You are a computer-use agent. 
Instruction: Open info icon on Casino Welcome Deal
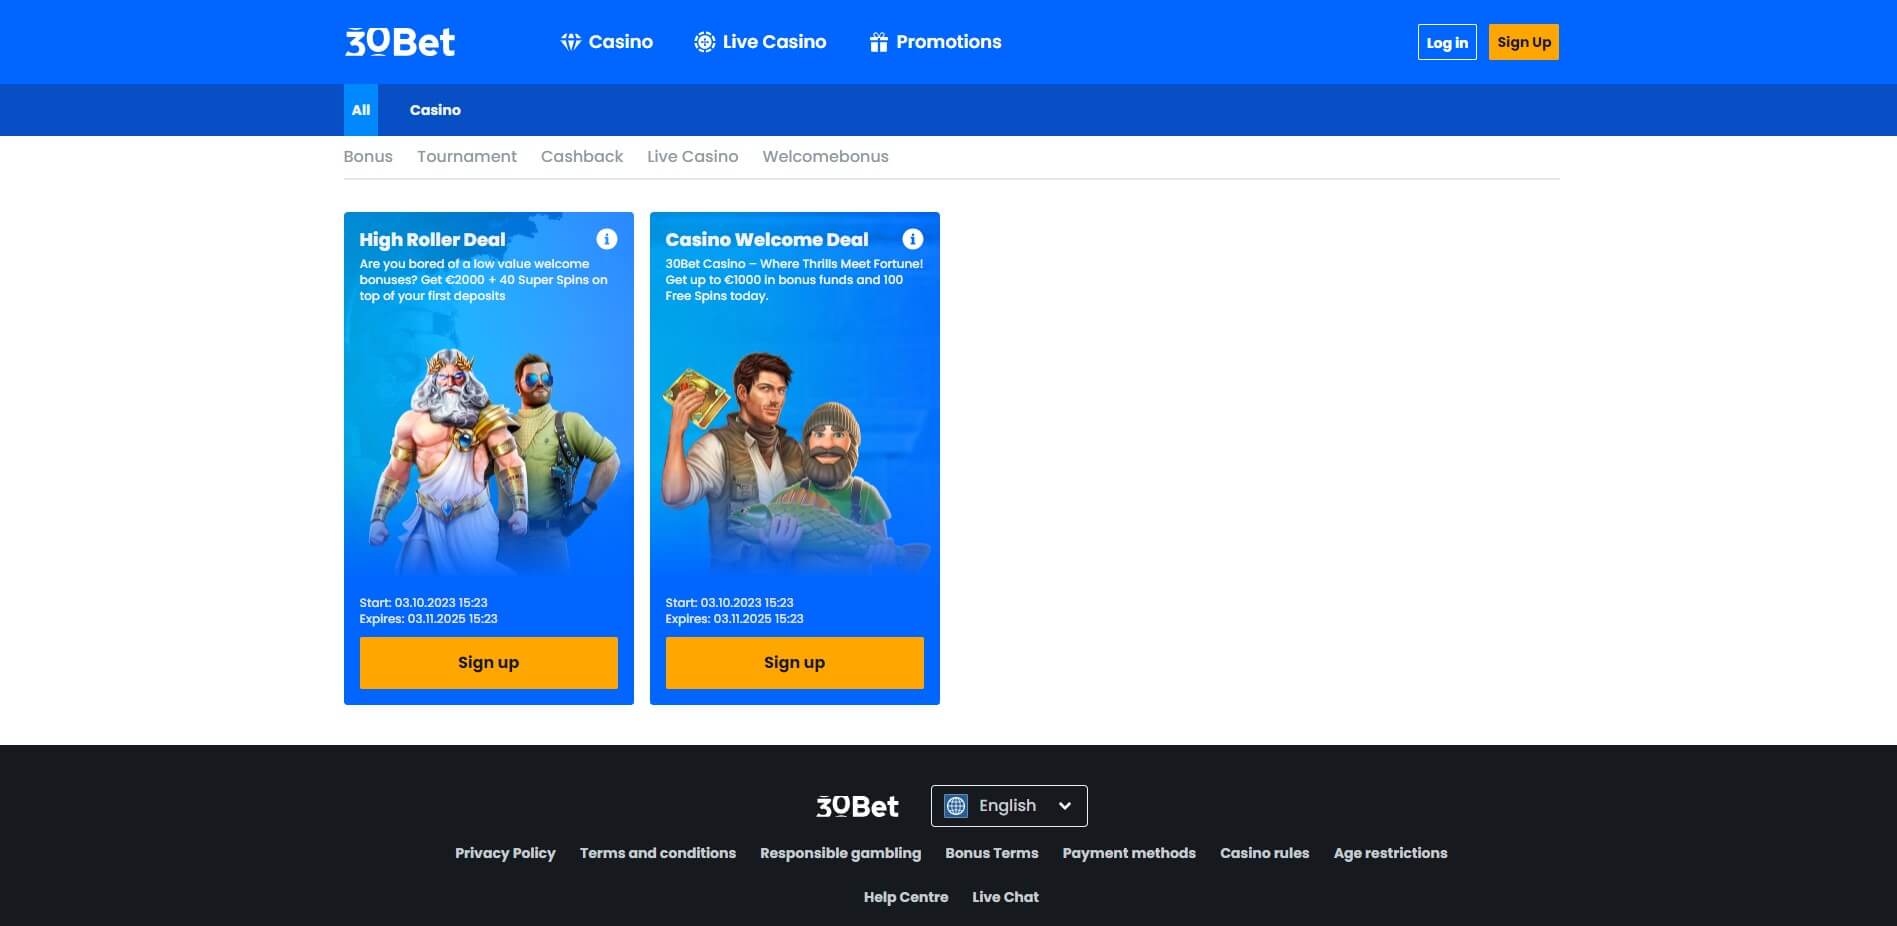[913, 239]
